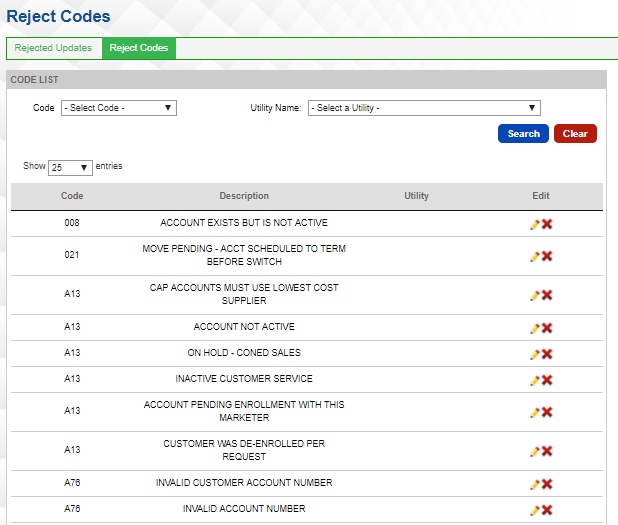
Task: Click the red Clear button
Action: [x=575, y=134]
